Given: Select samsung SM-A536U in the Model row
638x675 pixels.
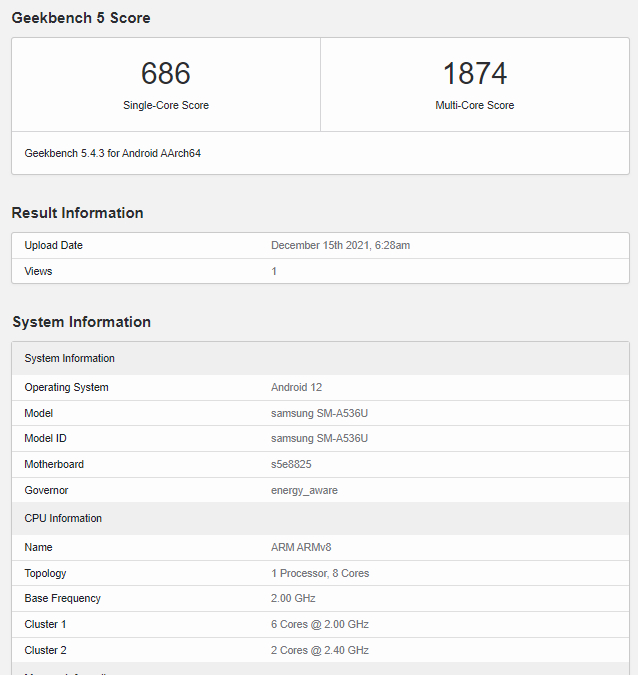Looking at the screenshot, I should point(319,413).
